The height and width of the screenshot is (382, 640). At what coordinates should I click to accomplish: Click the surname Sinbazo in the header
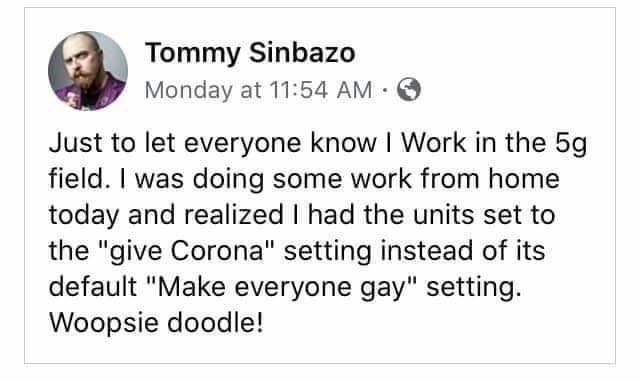[x=302, y=53]
